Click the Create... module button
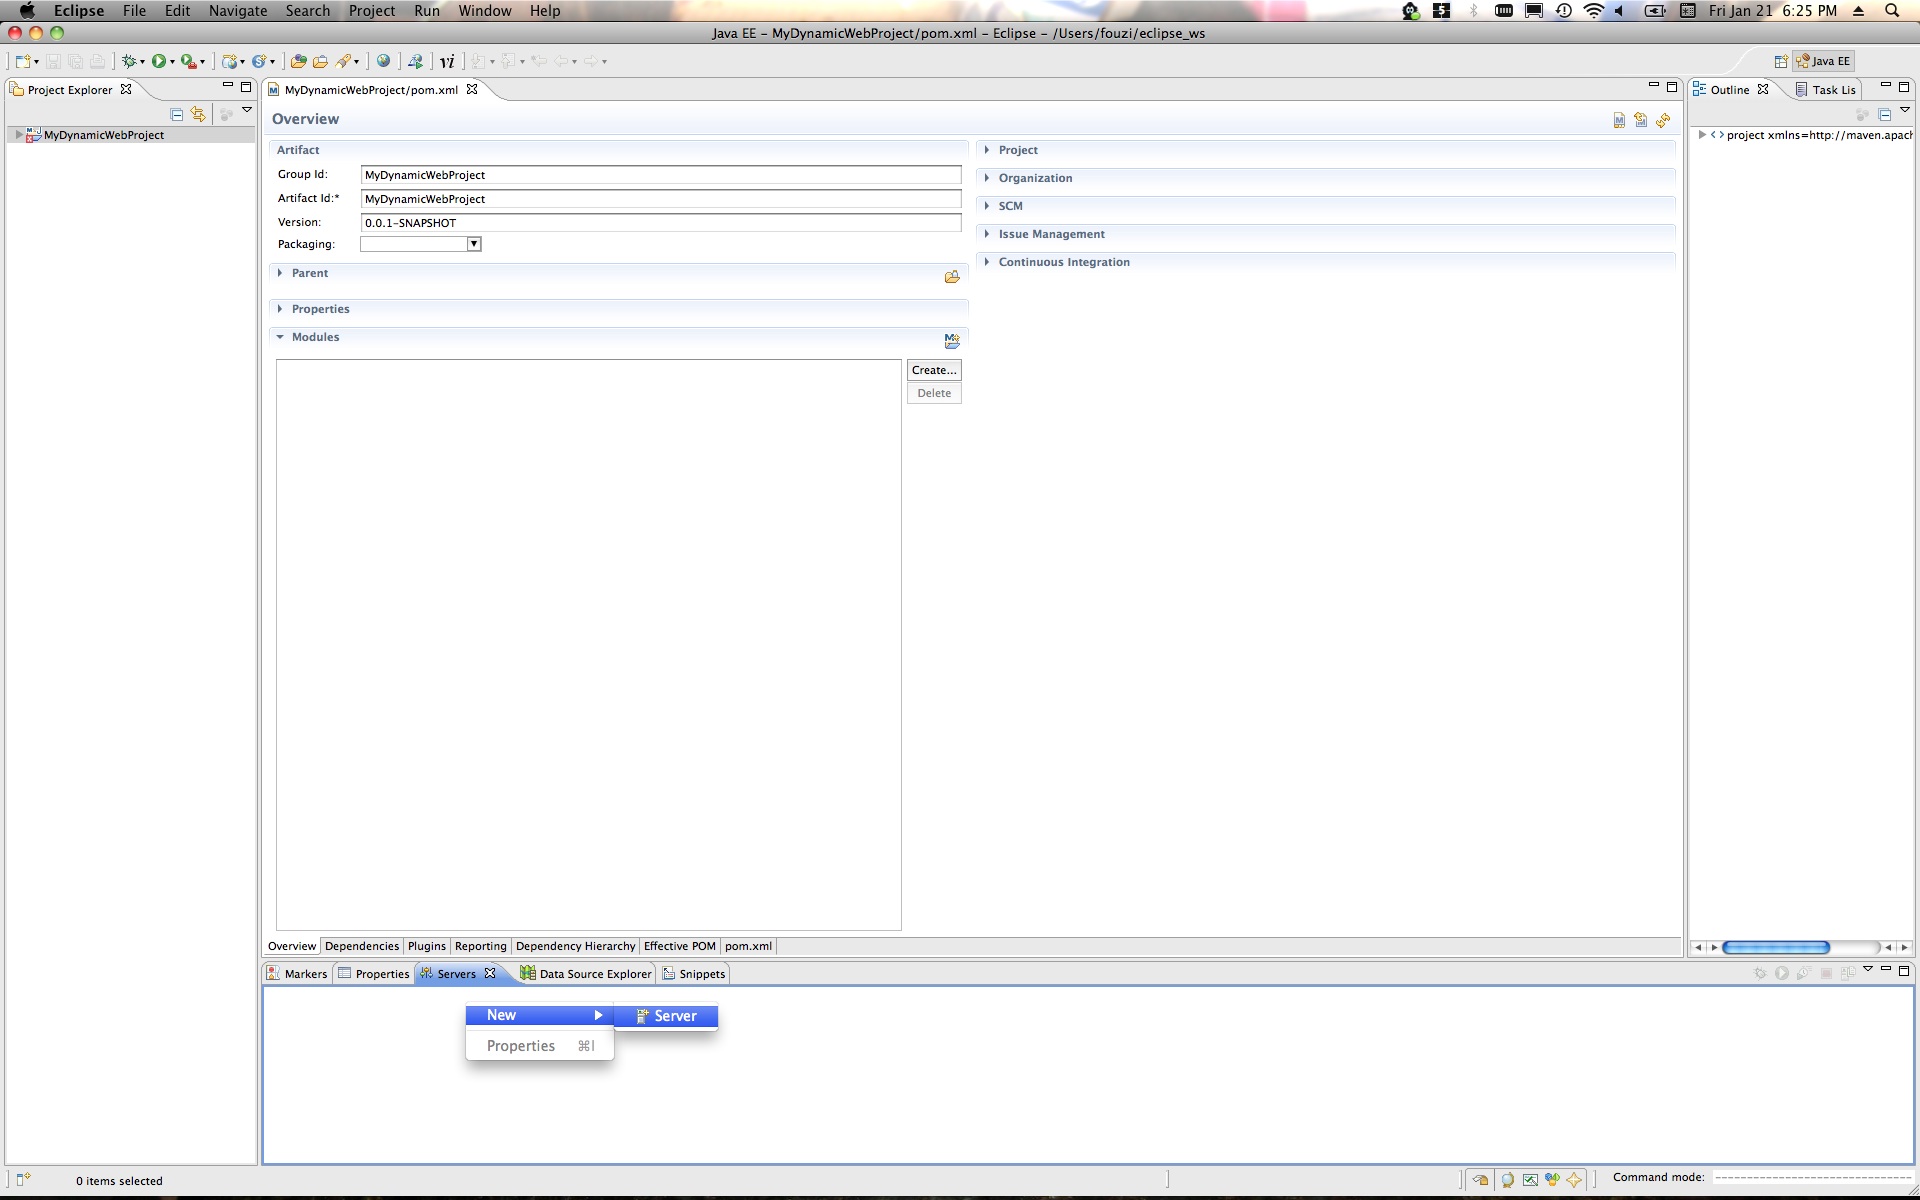This screenshot has width=1920, height=1200. [934, 370]
